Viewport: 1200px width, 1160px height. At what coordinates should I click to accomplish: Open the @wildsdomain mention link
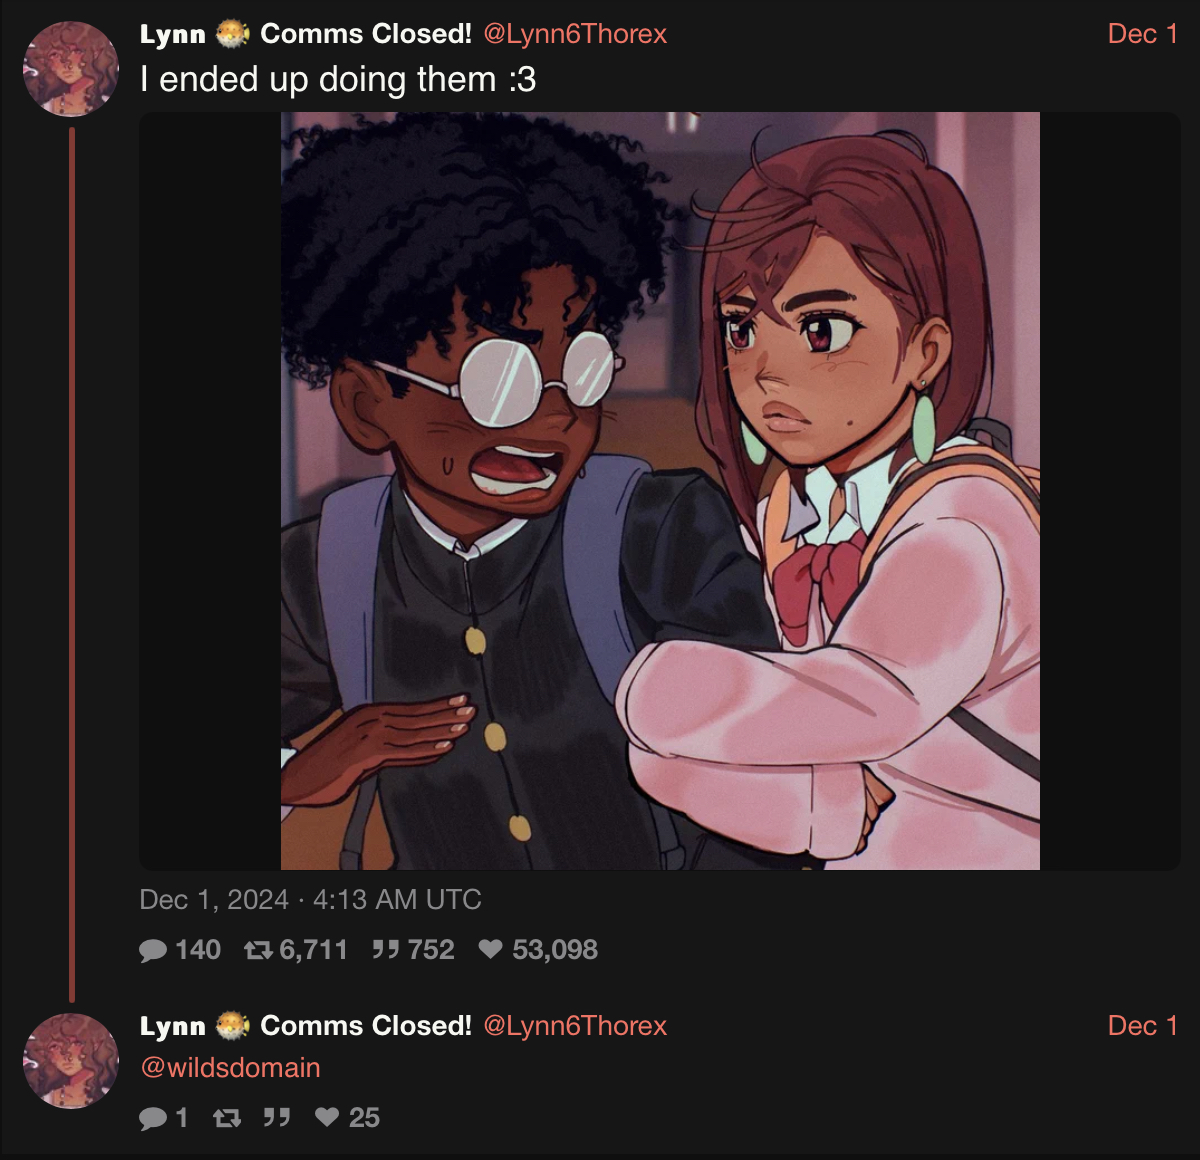click(230, 1068)
